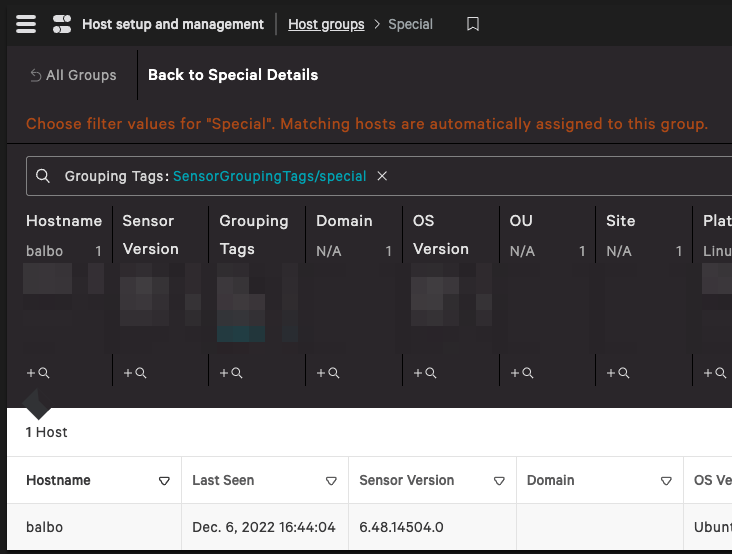Open Domain column sort dropdown
Viewport: 732px width, 554px height.
(x=666, y=481)
